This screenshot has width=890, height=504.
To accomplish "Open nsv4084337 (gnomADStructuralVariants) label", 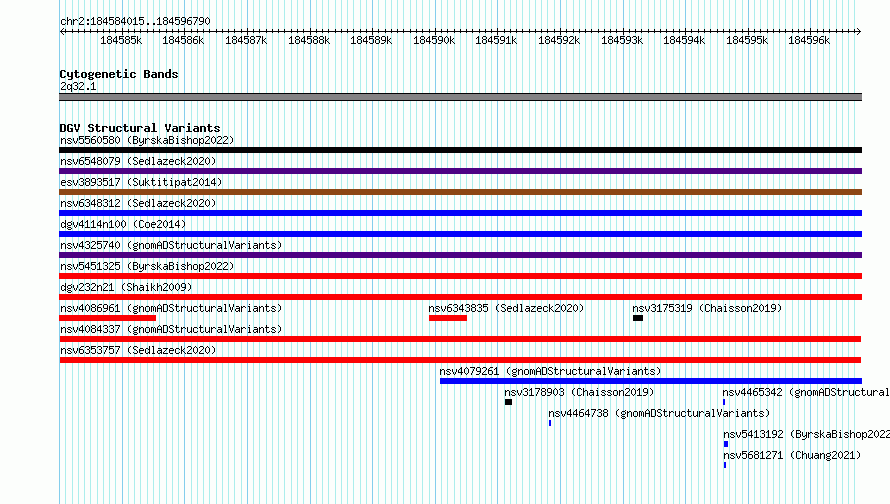I will pyautogui.click(x=171, y=329).
